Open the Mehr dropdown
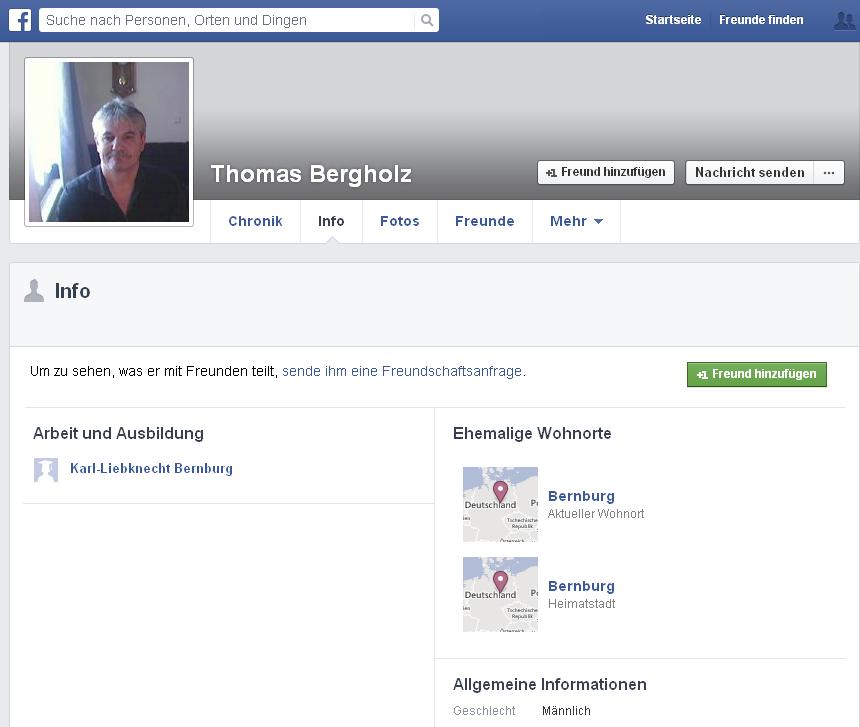The width and height of the screenshot is (860, 727). pos(576,221)
